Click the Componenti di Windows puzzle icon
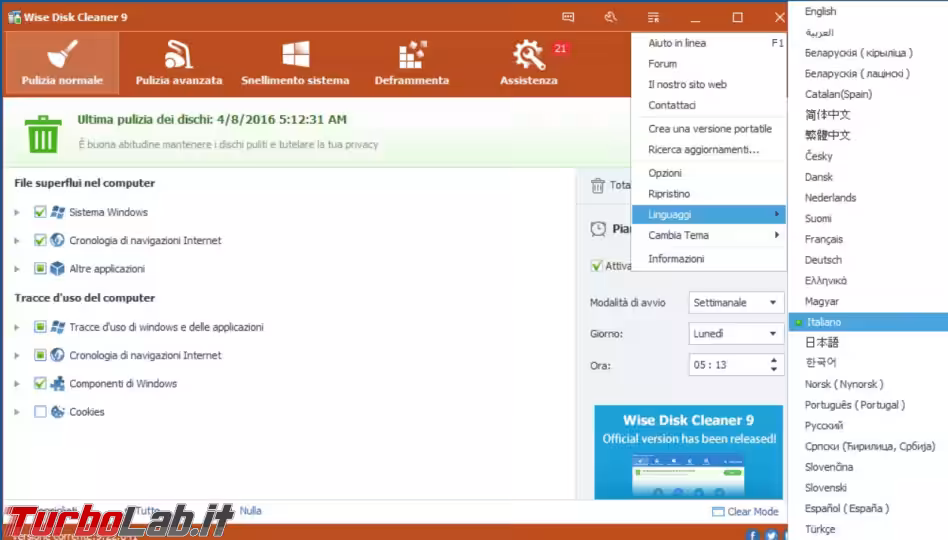The height and width of the screenshot is (540, 948). [x=57, y=383]
